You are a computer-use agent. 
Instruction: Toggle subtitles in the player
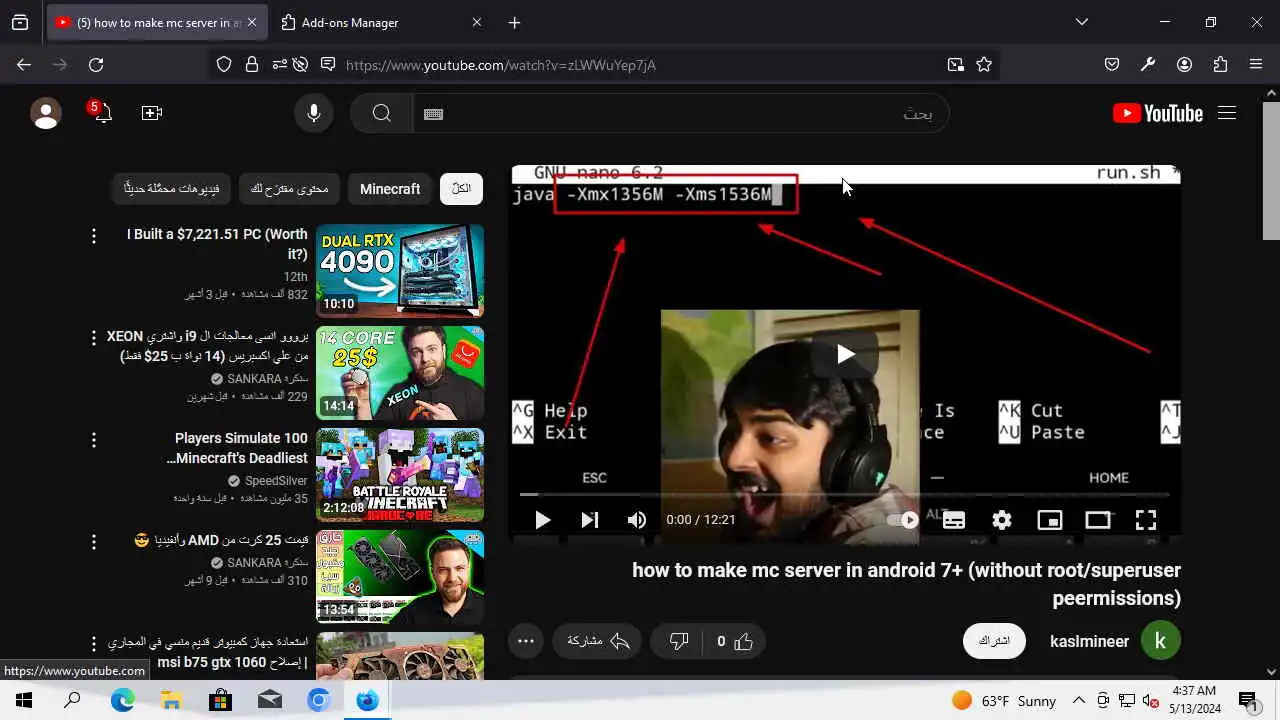pyautogui.click(x=954, y=520)
